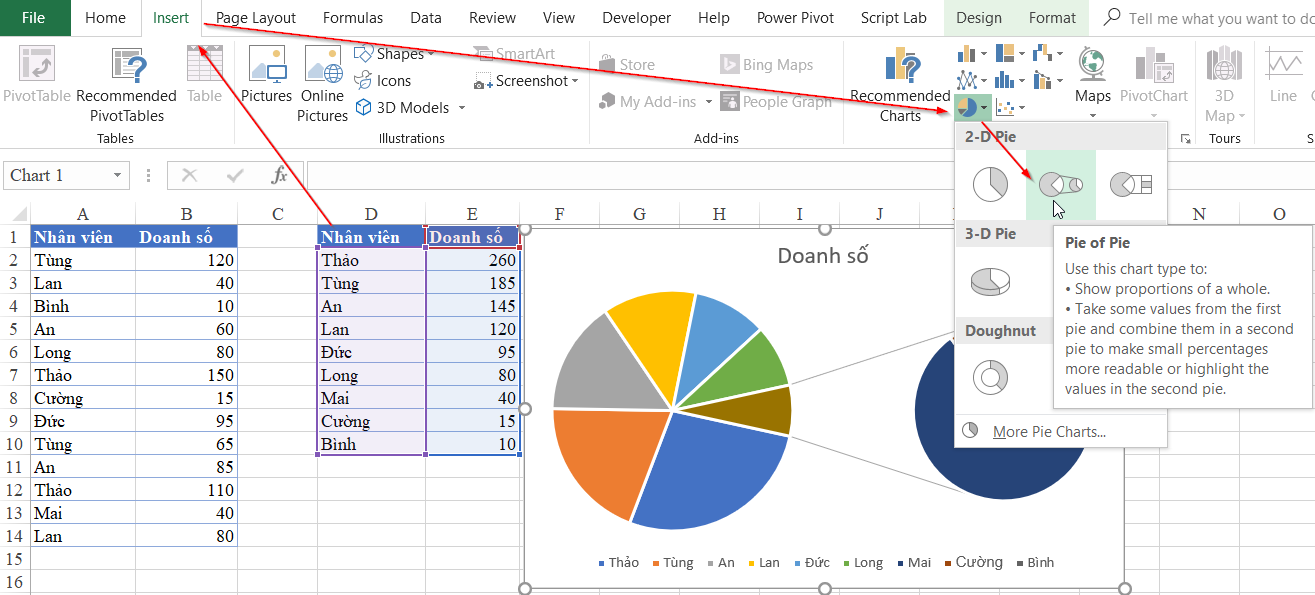This screenshot has width=1315, height=595.
Task: Pick the Doughnut chart icon
Action: point(990,377)
